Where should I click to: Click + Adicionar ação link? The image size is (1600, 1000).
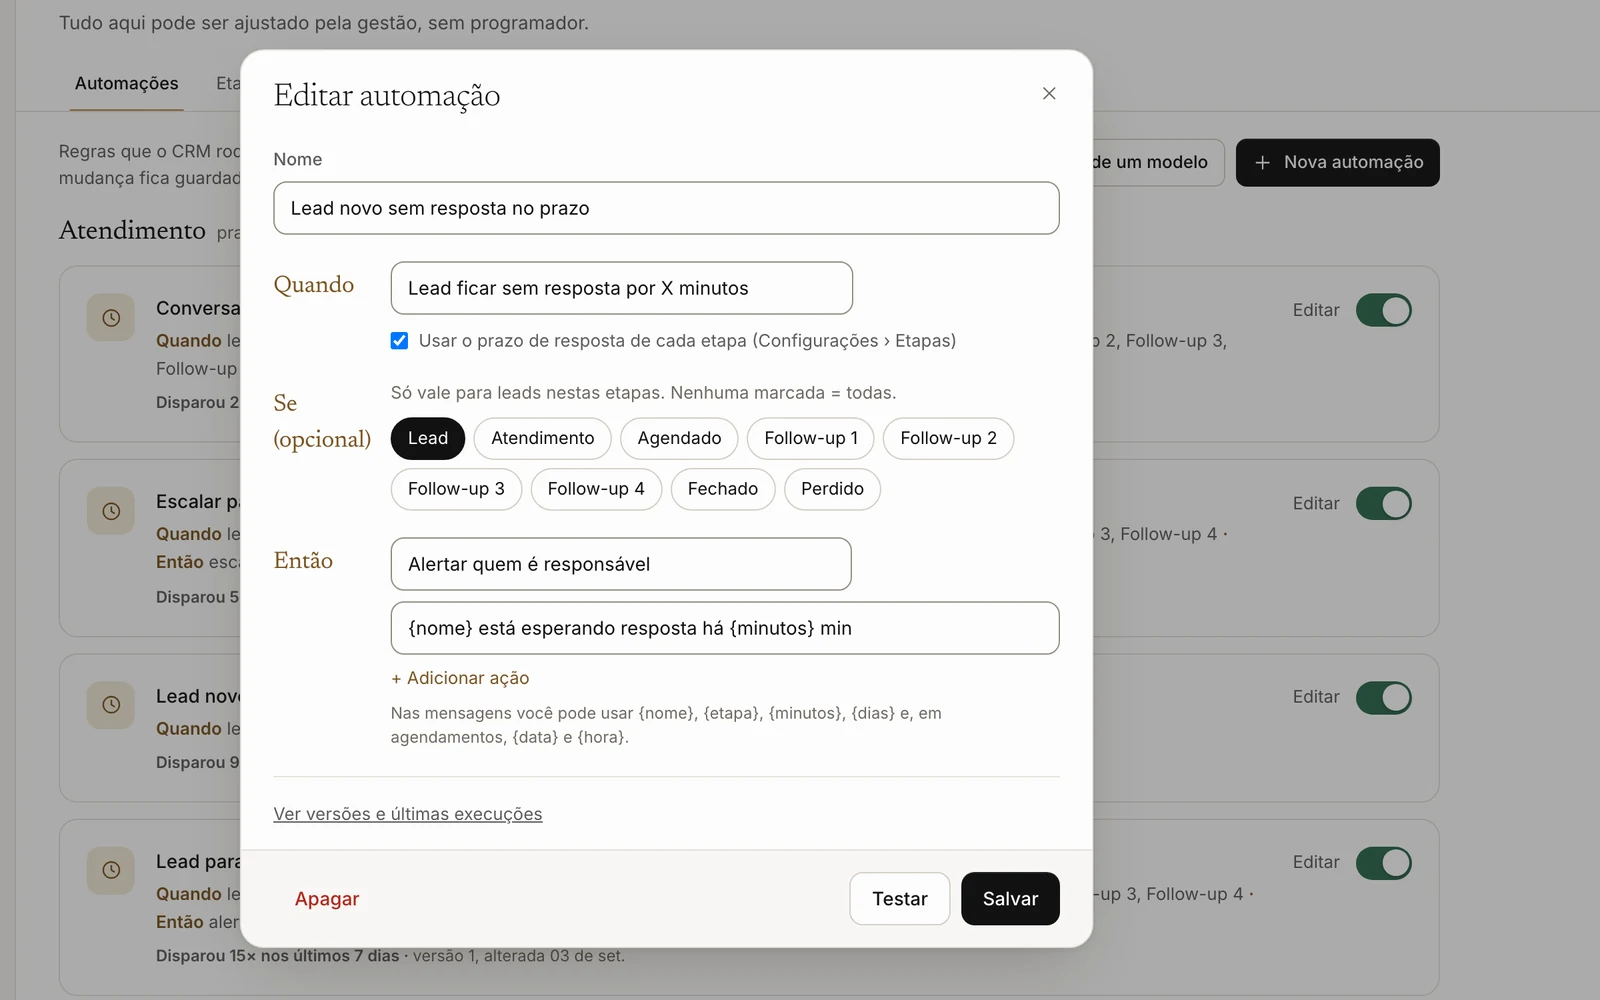click(460, 678)
